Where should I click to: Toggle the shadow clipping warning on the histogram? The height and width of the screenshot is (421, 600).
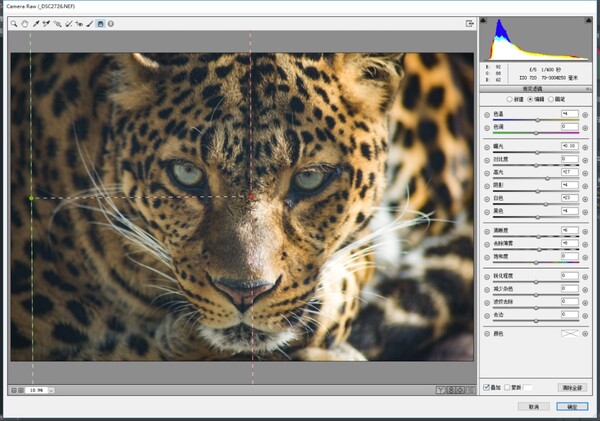[x=483, y=20]
